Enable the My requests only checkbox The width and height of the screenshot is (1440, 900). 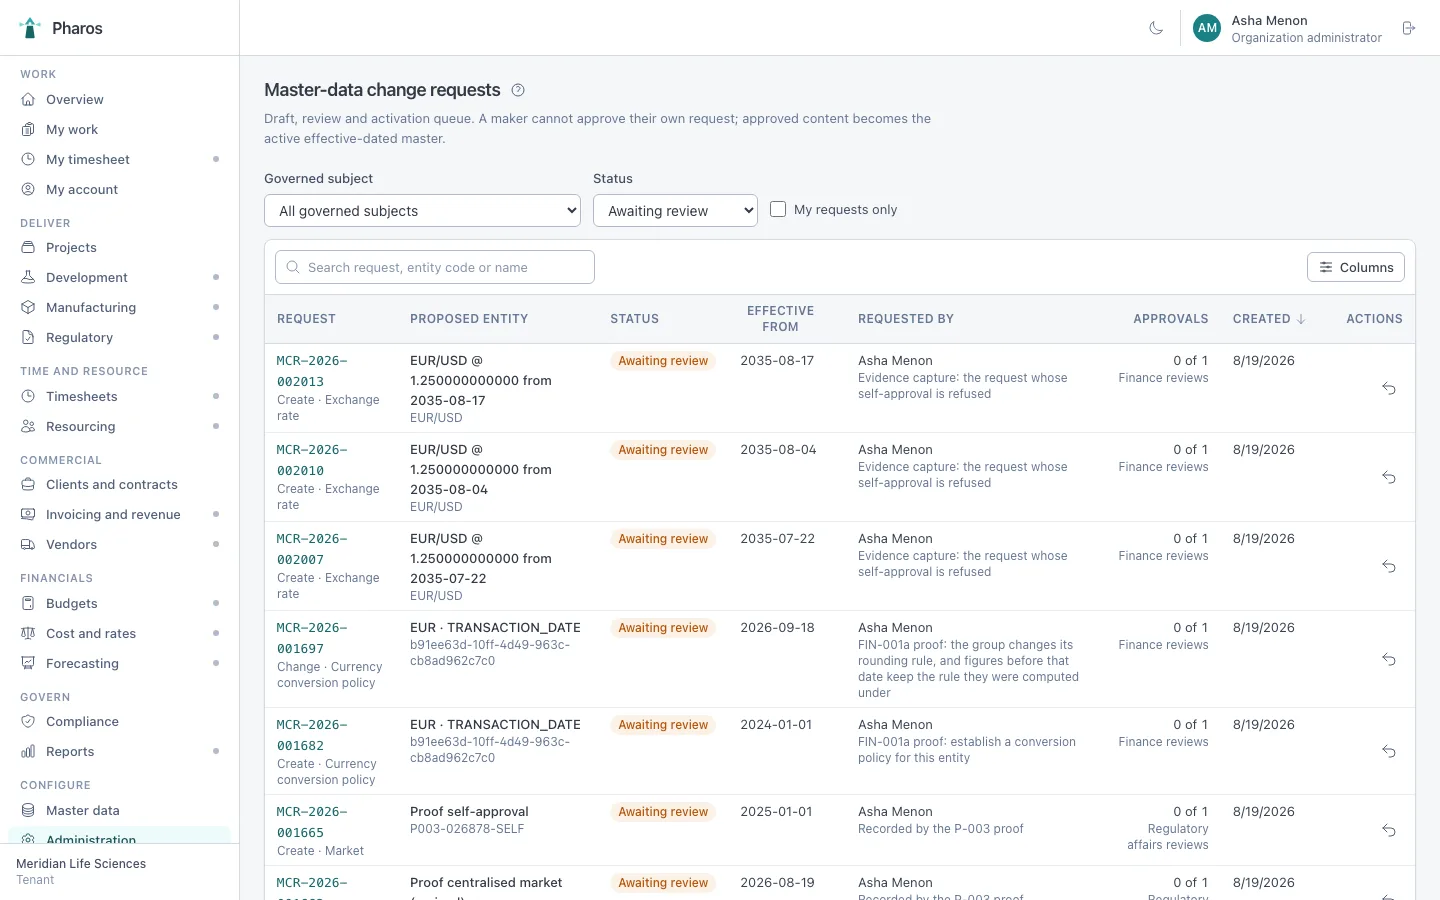tap(778, 210)
